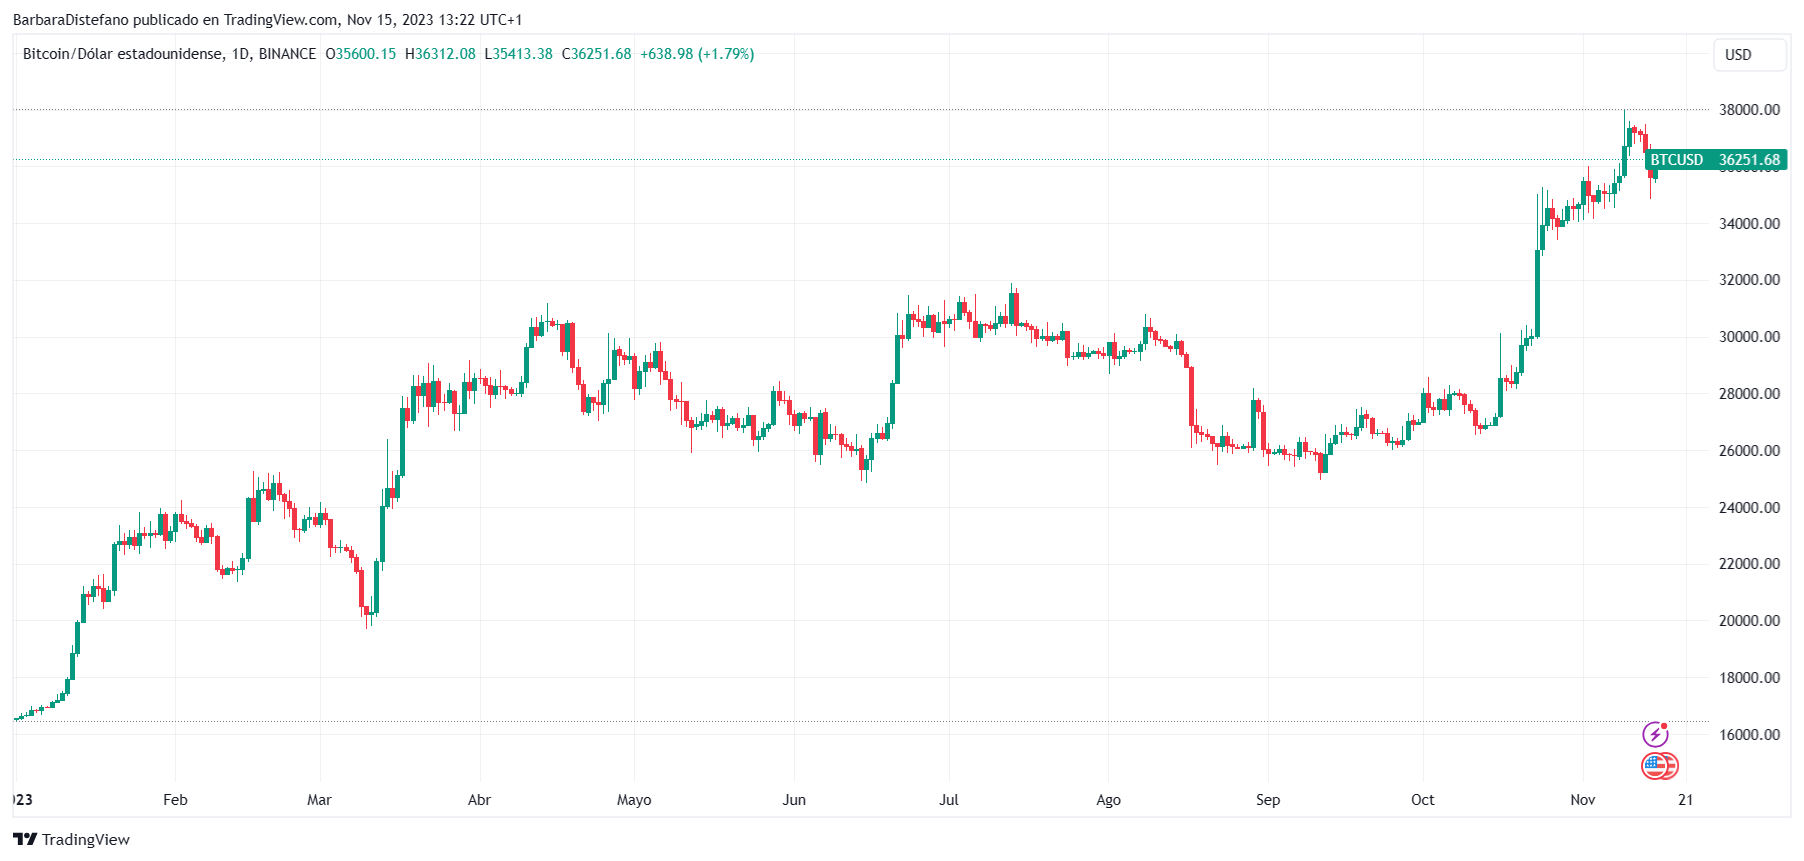Select the Feb marker on time axis

[175, 800]
